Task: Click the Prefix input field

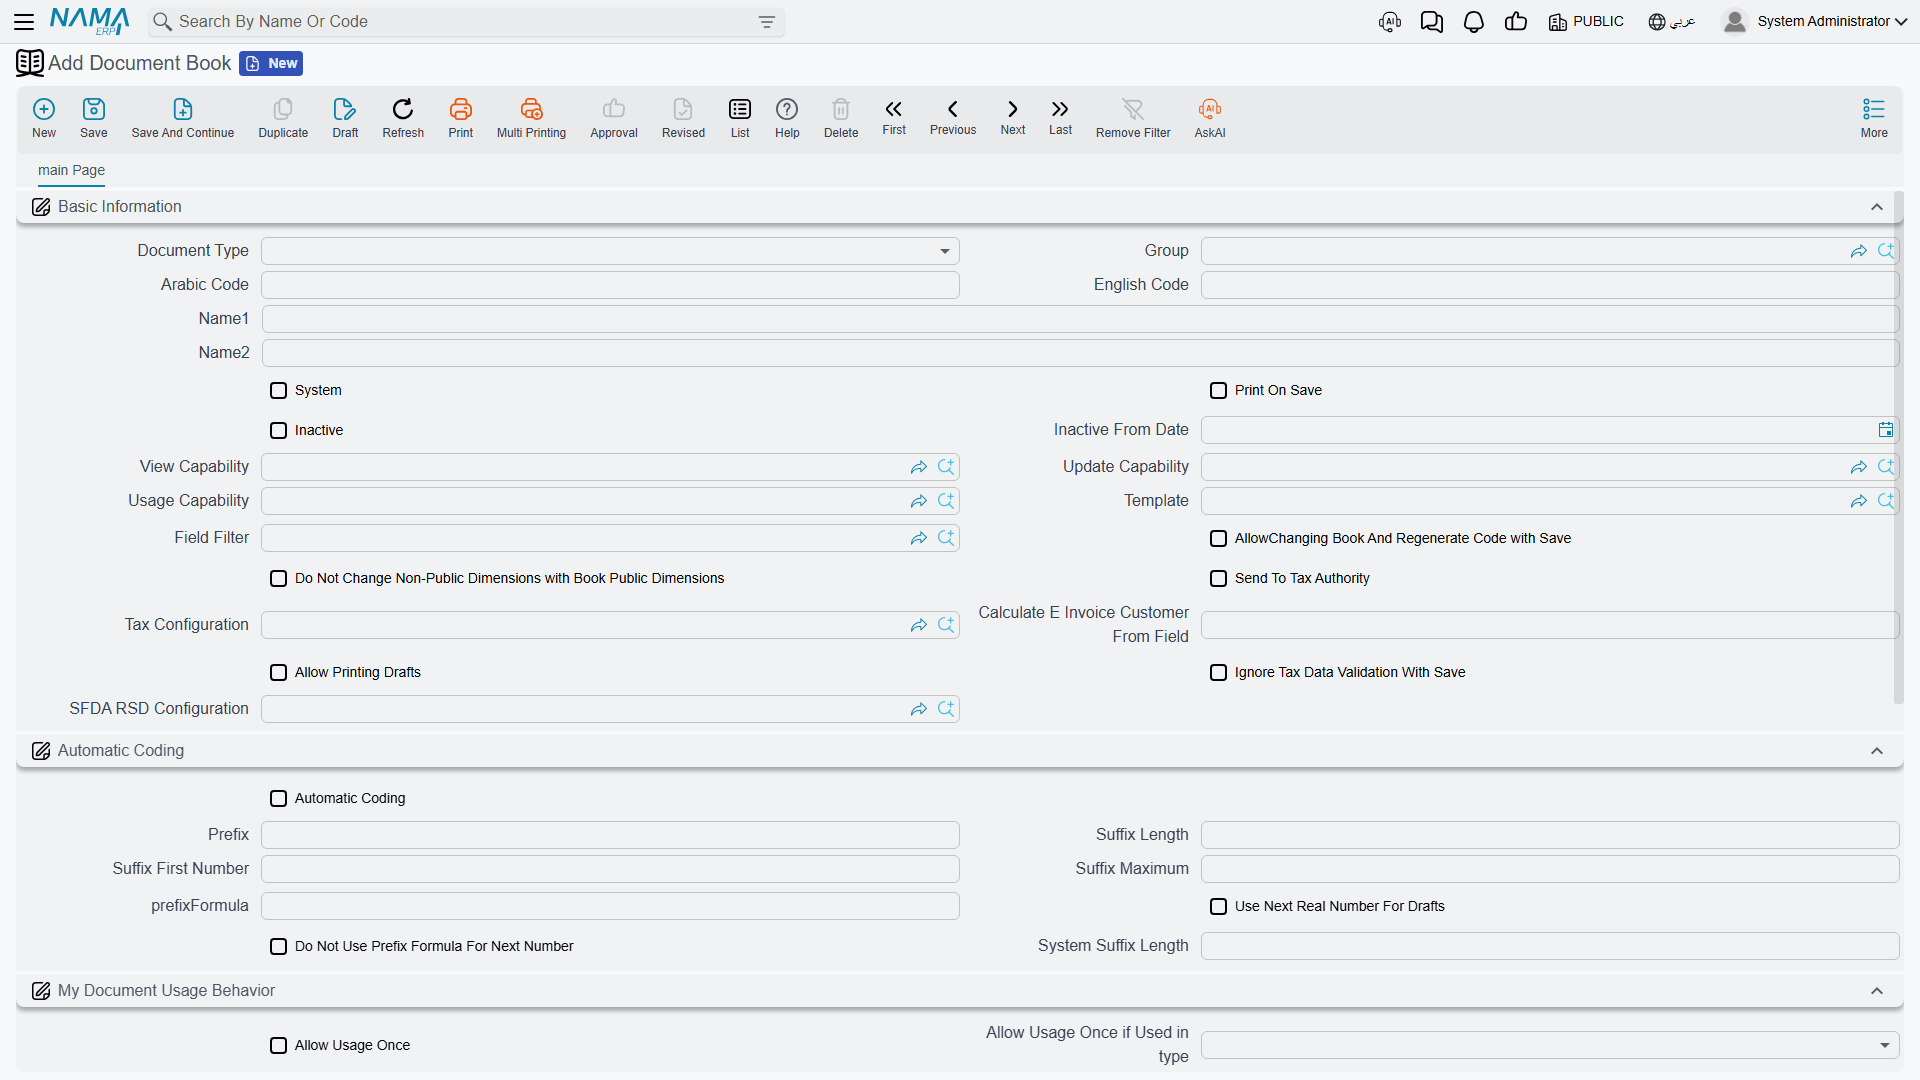Action: [610, 835]
